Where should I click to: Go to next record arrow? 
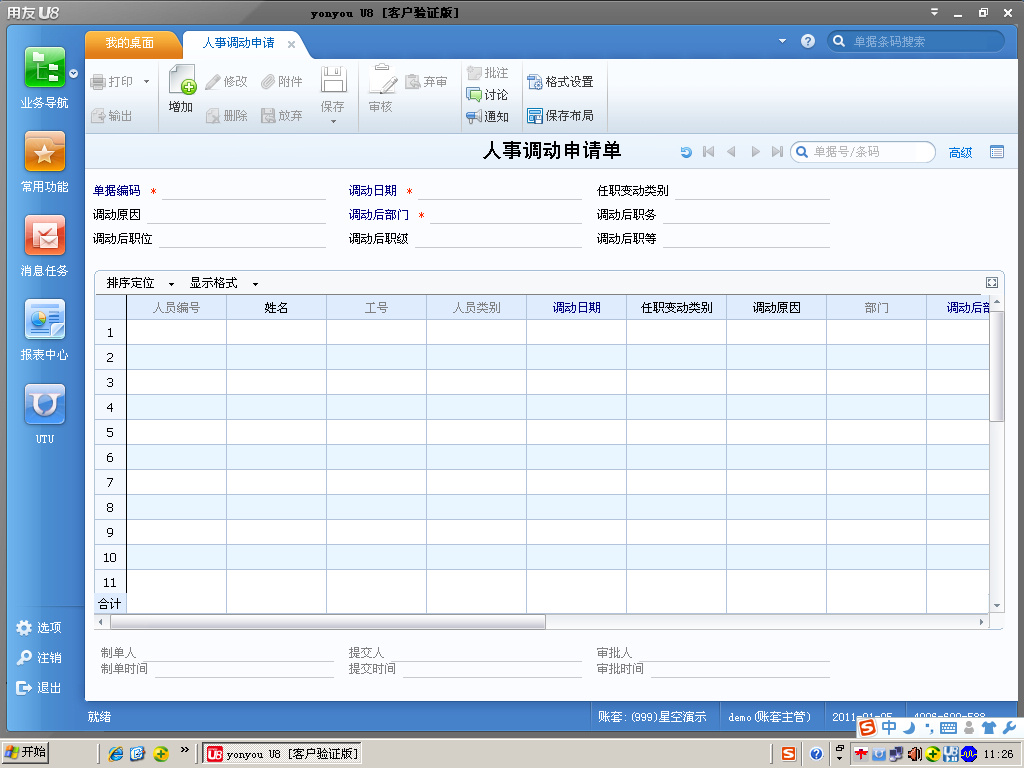756,152
